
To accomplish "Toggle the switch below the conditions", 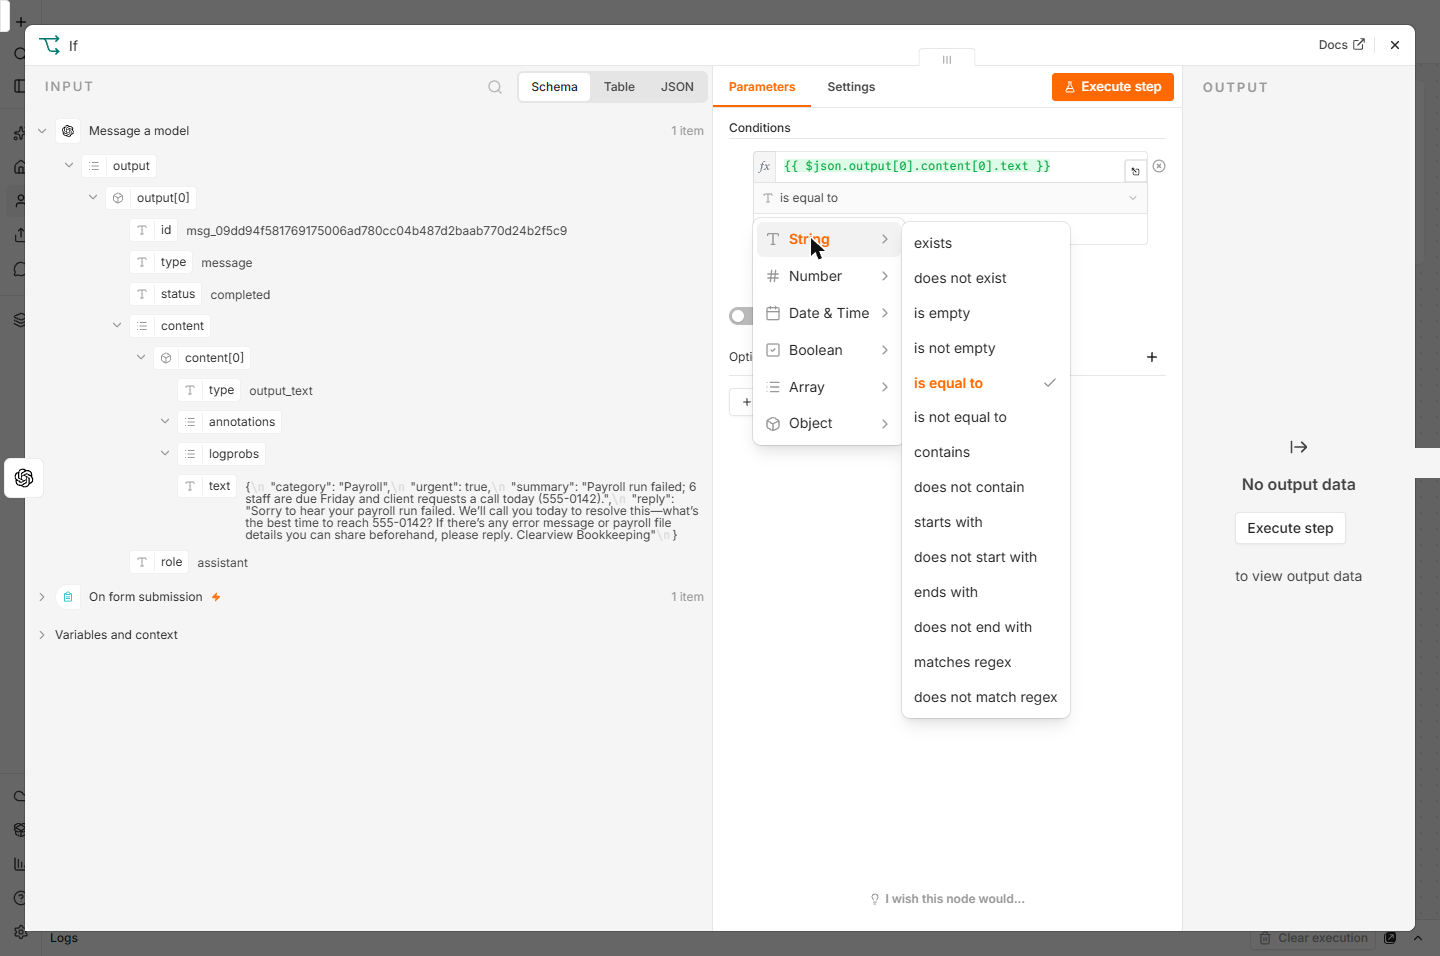I will (x=741, y=316).
